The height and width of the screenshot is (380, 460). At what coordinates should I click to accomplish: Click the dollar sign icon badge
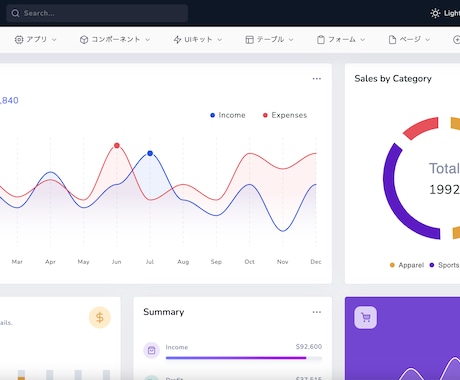pyautogui.click(x=100, y=317)
